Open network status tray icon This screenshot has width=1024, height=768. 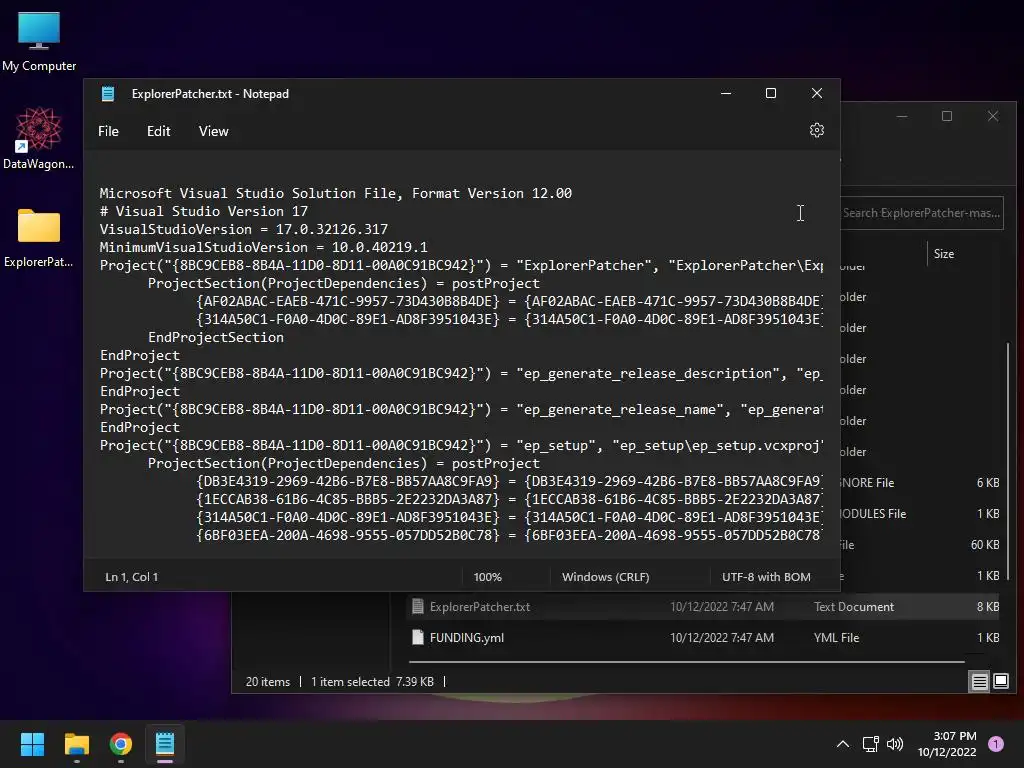[871, 744]
